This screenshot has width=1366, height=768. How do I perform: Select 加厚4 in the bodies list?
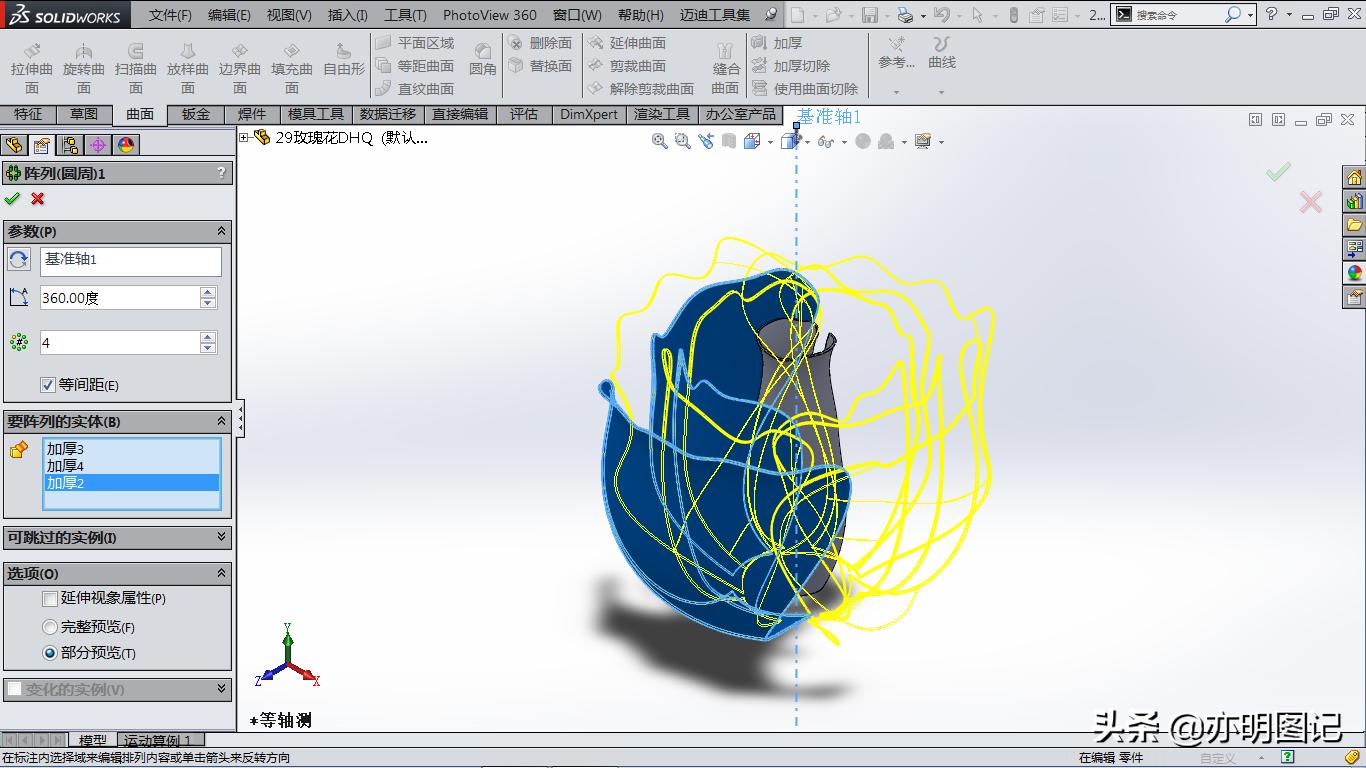[x=67, y=465]
